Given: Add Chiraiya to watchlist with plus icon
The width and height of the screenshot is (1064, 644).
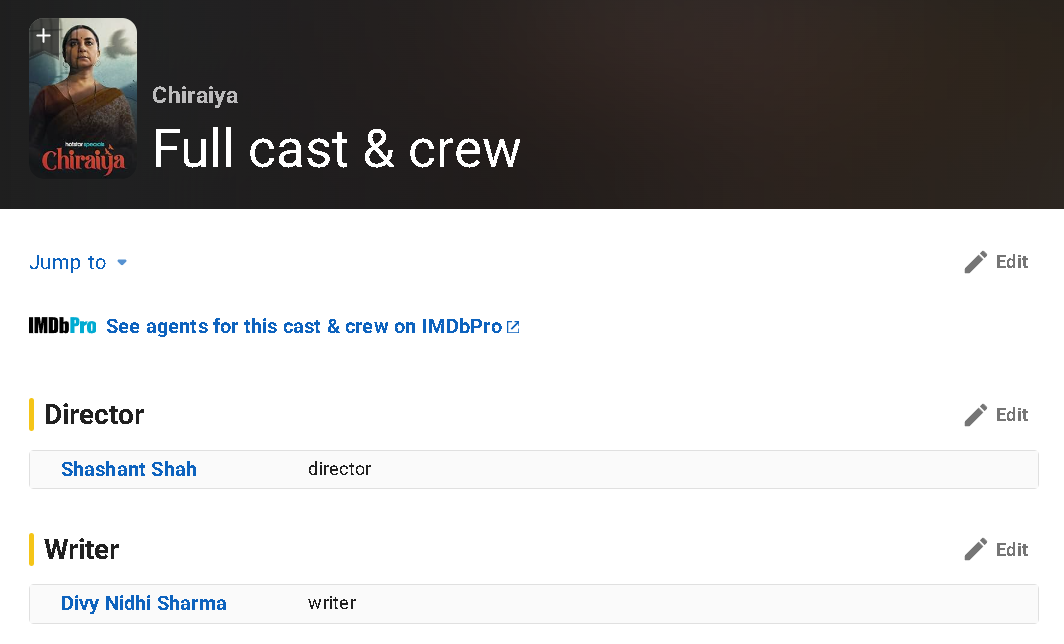Looking at the screenshot, I should [43, 36].
